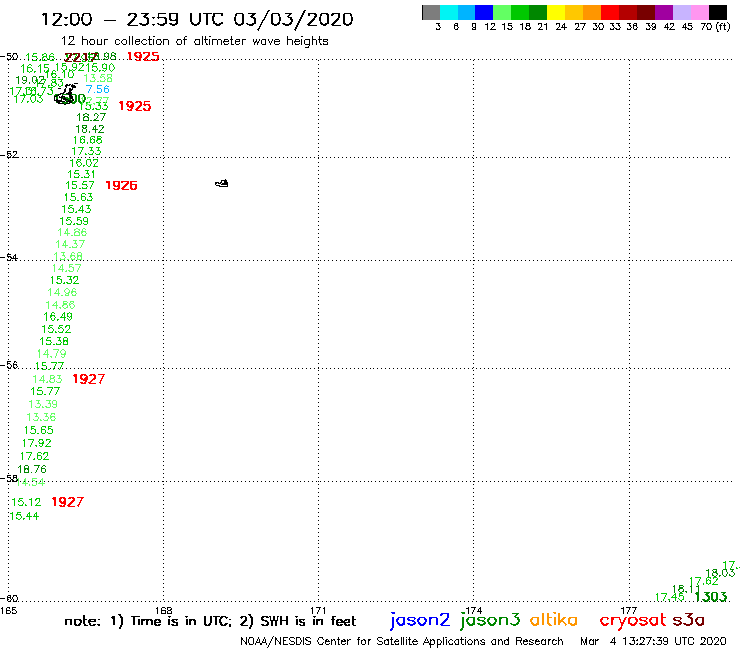Click the NOAA/NESDIS credit line

coord(402,642)
